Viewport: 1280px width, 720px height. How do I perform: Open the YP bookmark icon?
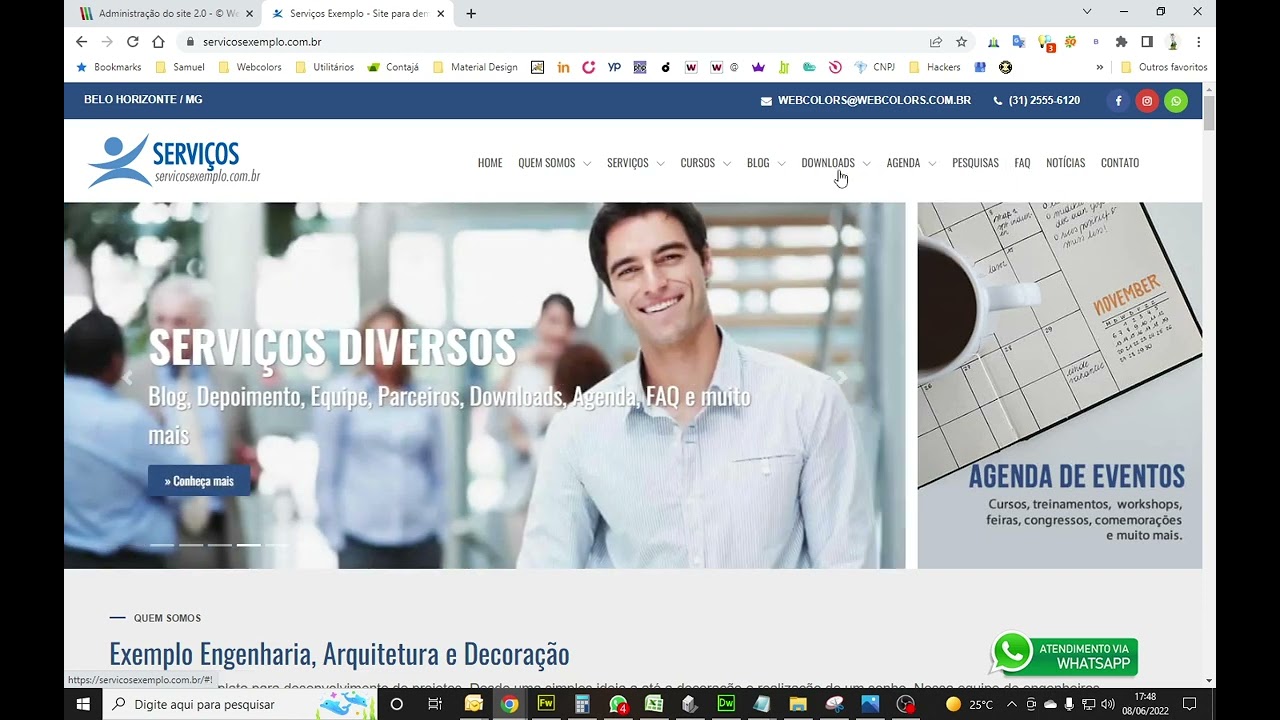tap(614, 67)
